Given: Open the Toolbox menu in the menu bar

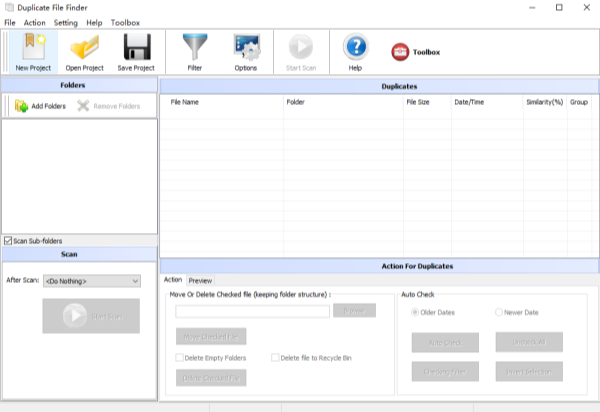Looking at the screenshot, I should coord(125,23).
